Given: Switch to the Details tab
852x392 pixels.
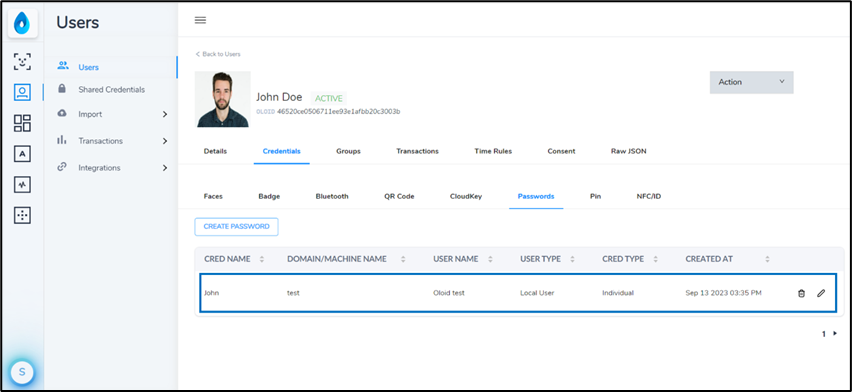Looking at the screenshot, I should tap(215, 151).
